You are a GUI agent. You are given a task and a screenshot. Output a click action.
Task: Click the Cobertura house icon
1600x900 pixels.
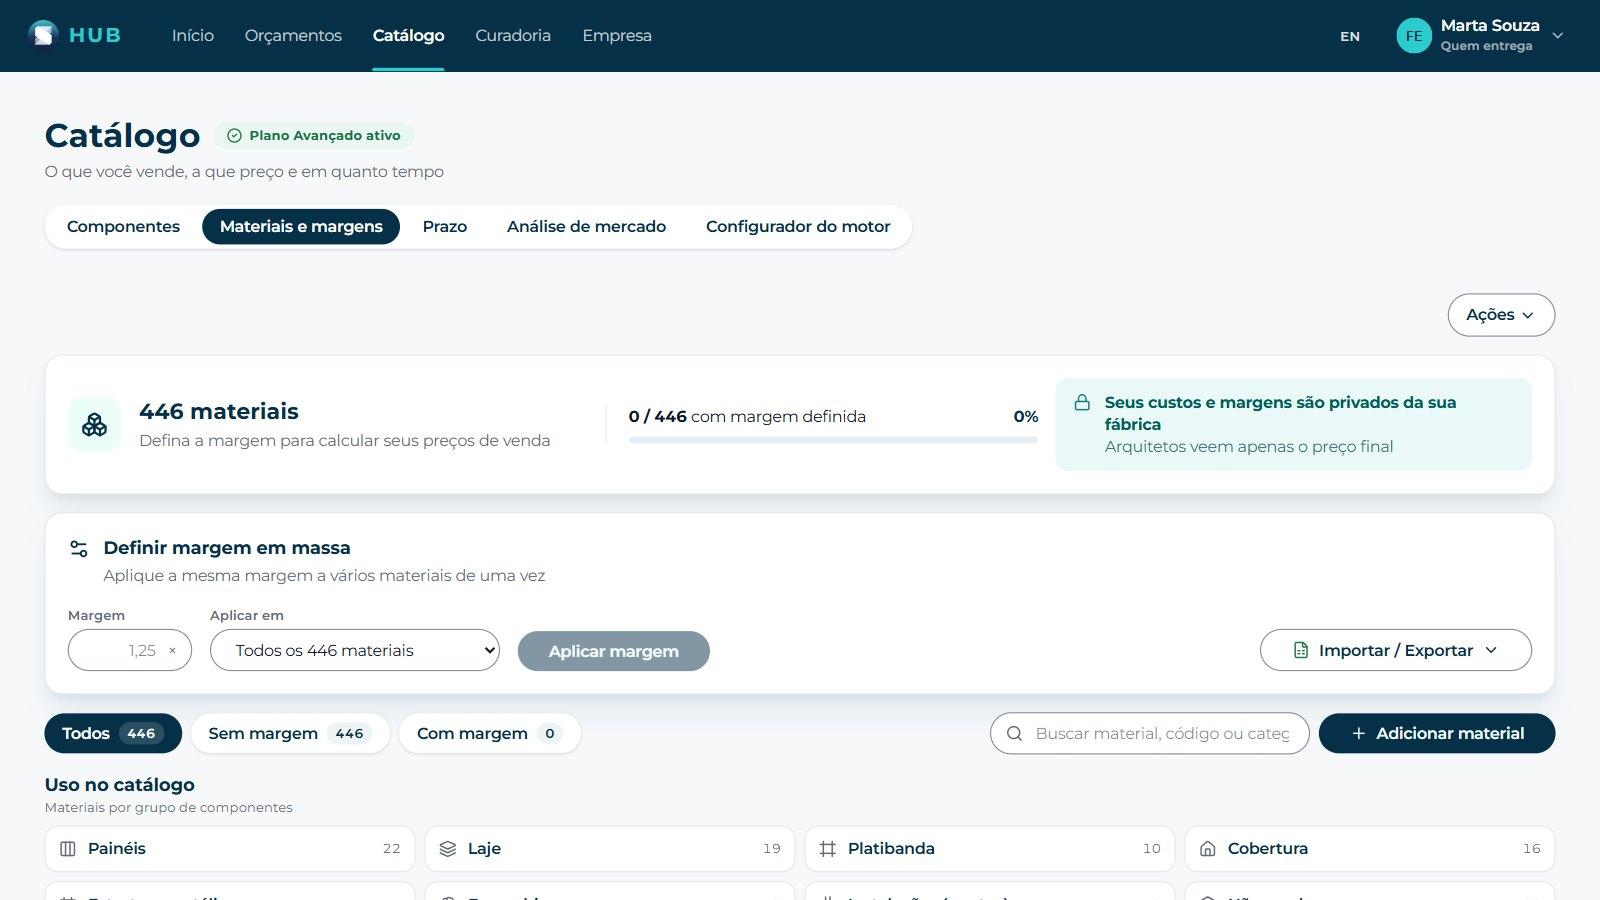(1208, 848)
